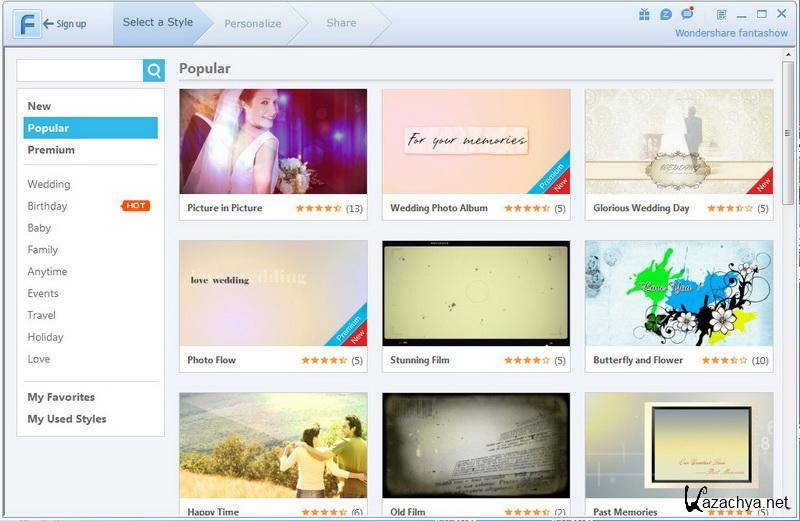Click the search magnifier button
800x521 pixels.
coord(154,70)
